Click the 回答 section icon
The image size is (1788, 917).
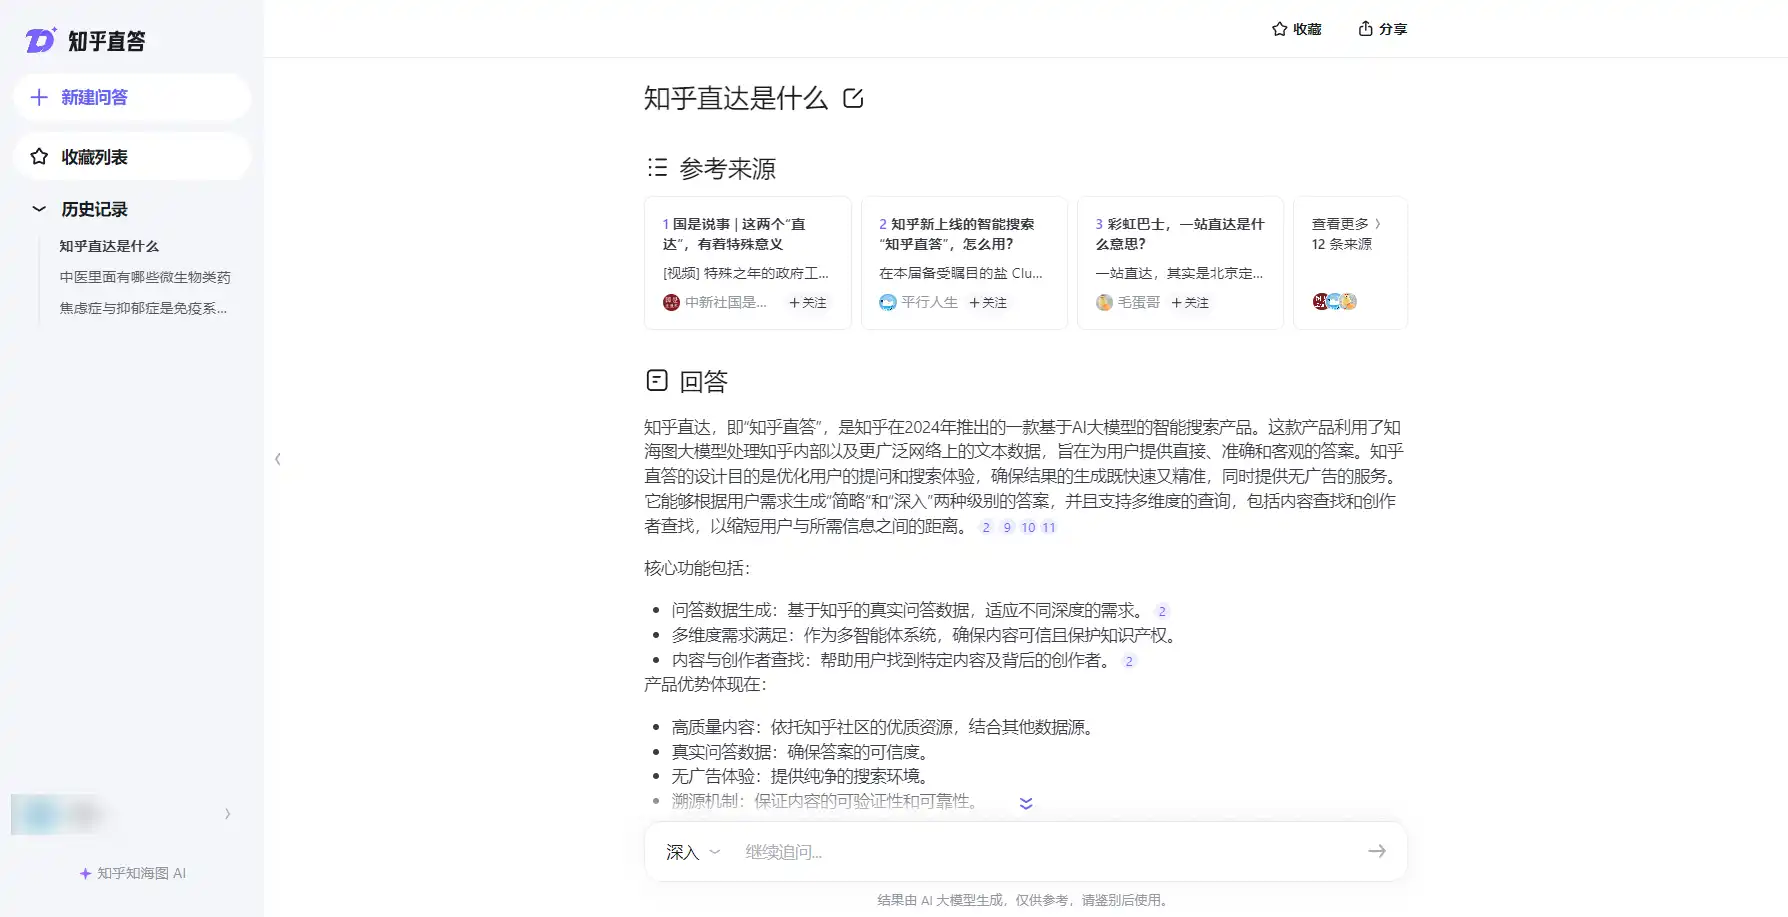pos(657,380)
